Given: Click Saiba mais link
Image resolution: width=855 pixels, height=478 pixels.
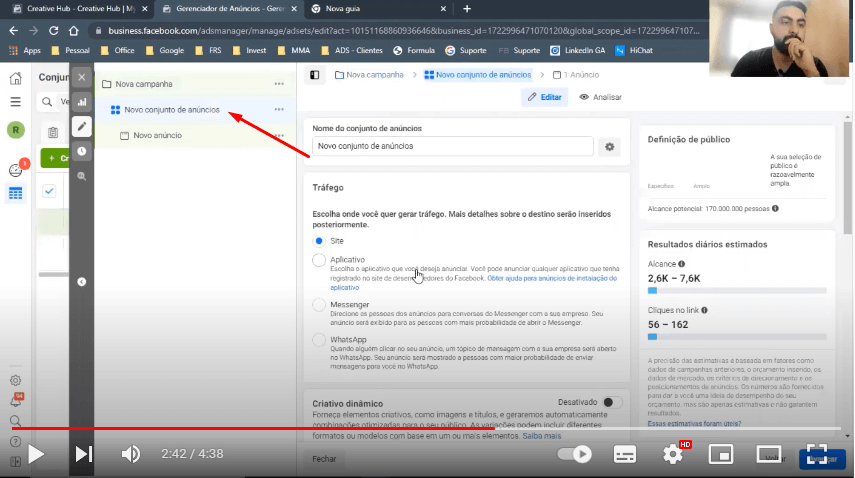Looking at the screenshot, I should pyautogui.click(x=541, y=435).
